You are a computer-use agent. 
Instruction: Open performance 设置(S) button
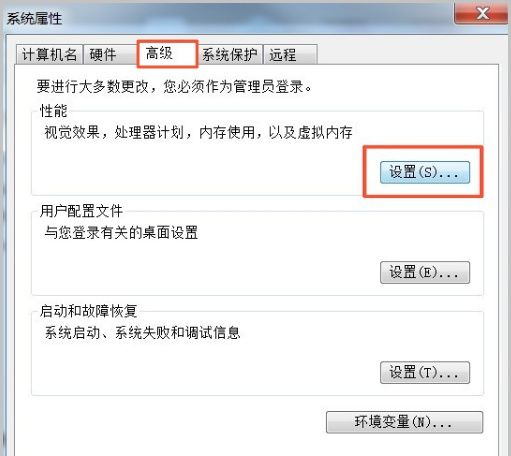[425, 172]
